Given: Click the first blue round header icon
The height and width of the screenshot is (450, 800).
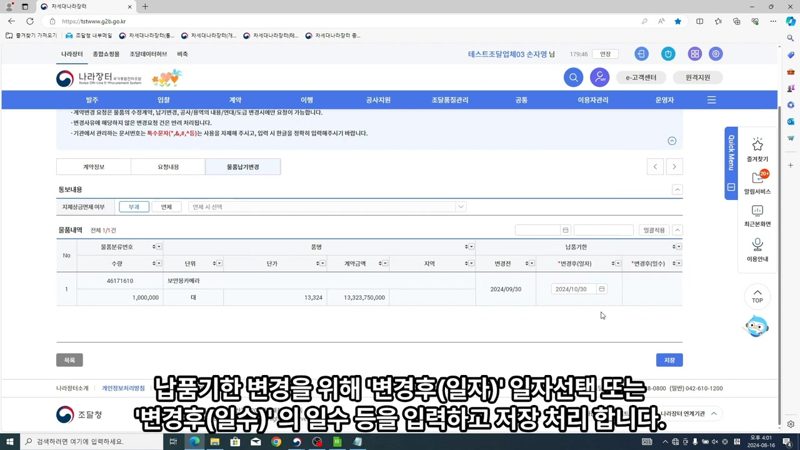Looking at the screenshot, I should tap(641, 54).
